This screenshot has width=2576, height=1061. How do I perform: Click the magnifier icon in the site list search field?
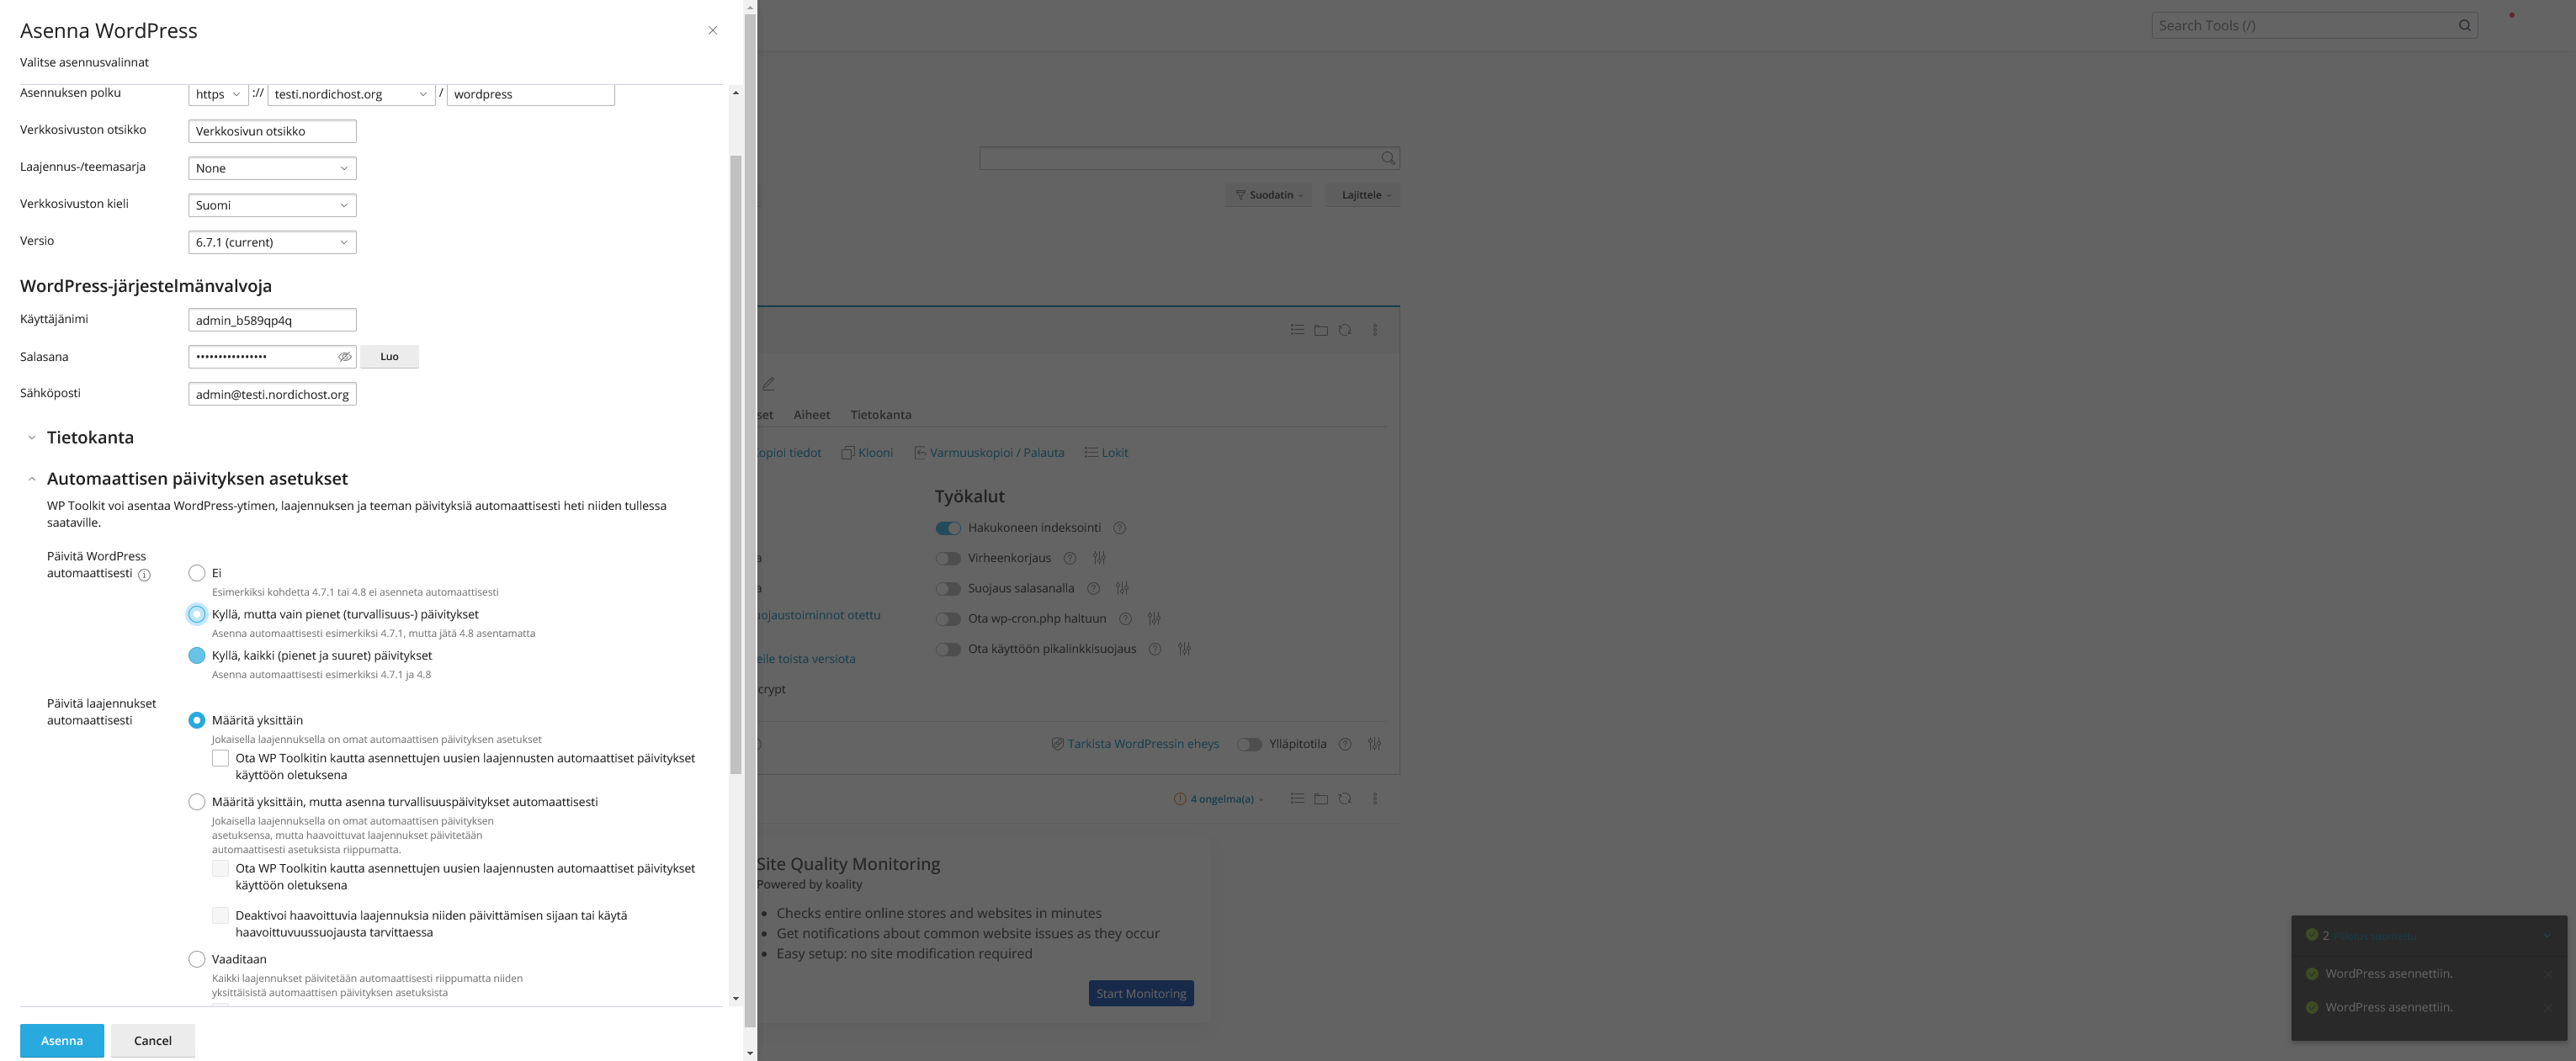click(1388, 158)
